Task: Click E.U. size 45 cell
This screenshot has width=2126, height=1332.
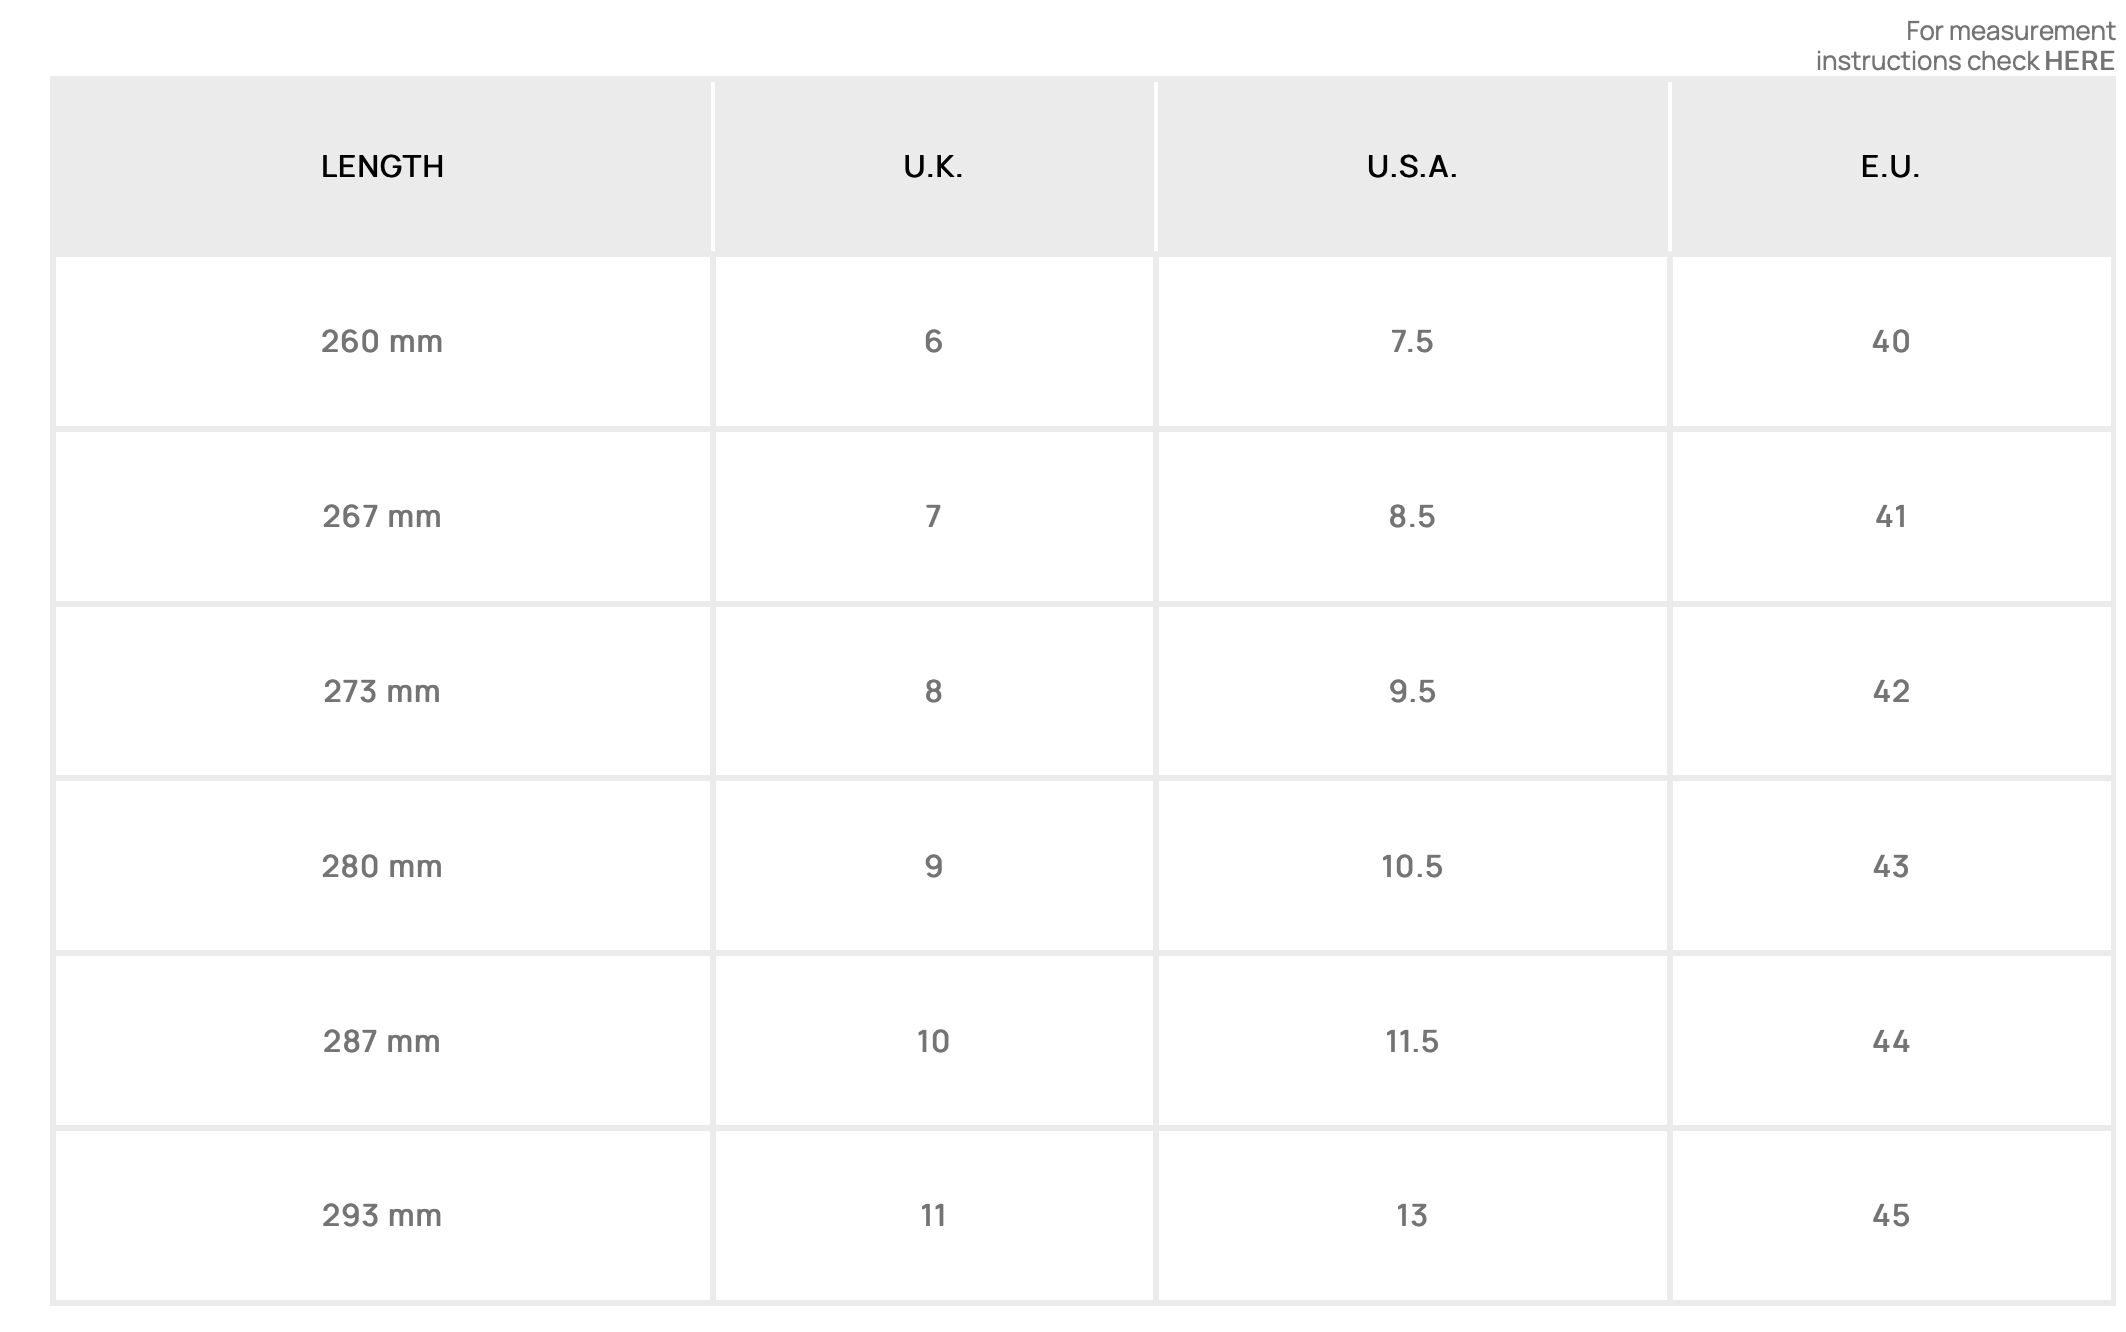Action: pyautogui.click(x=1890, y=1215)
